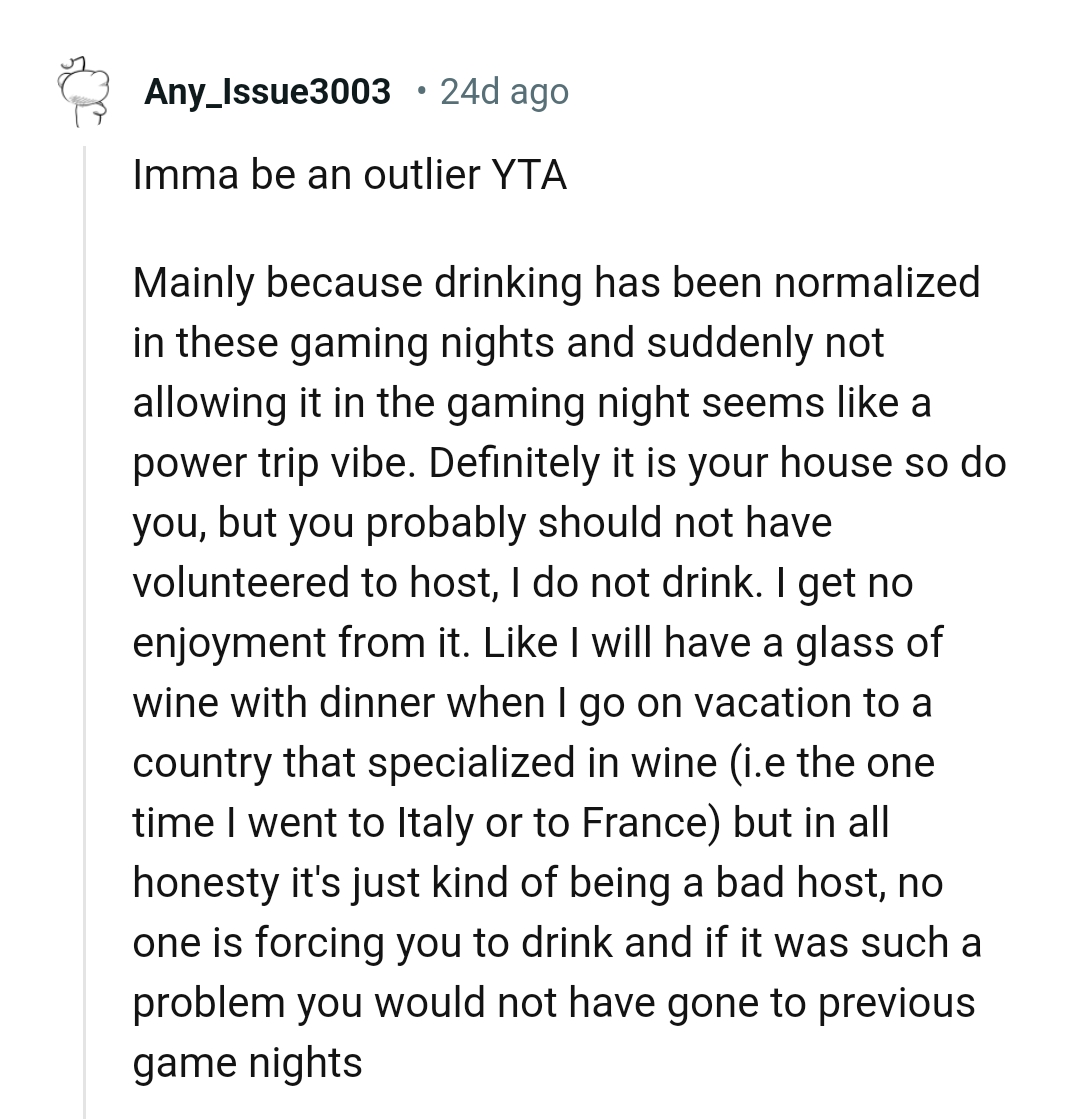Click the sentence starting 'Mainly because drinking'

tap(555, 283)
